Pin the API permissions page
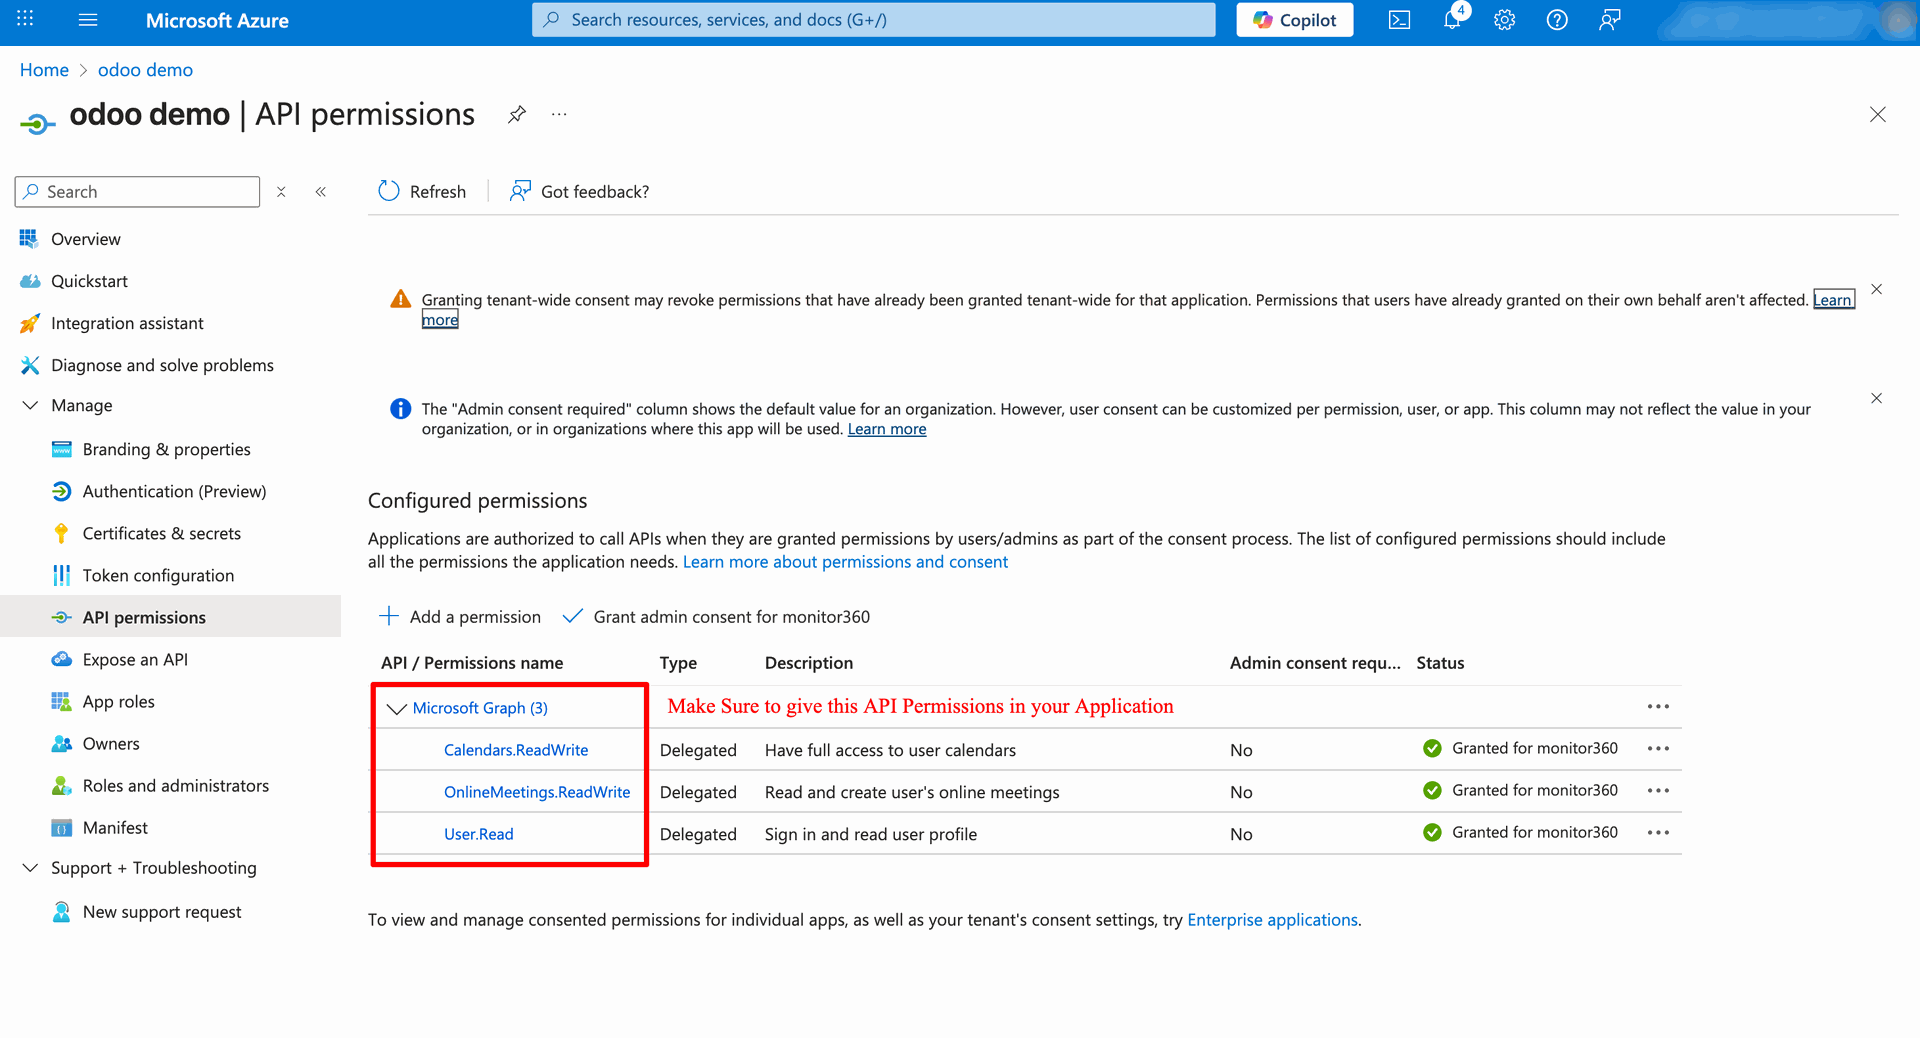Image resolution: width=1920 pixels, height=1038 pixels. (516, 115)
